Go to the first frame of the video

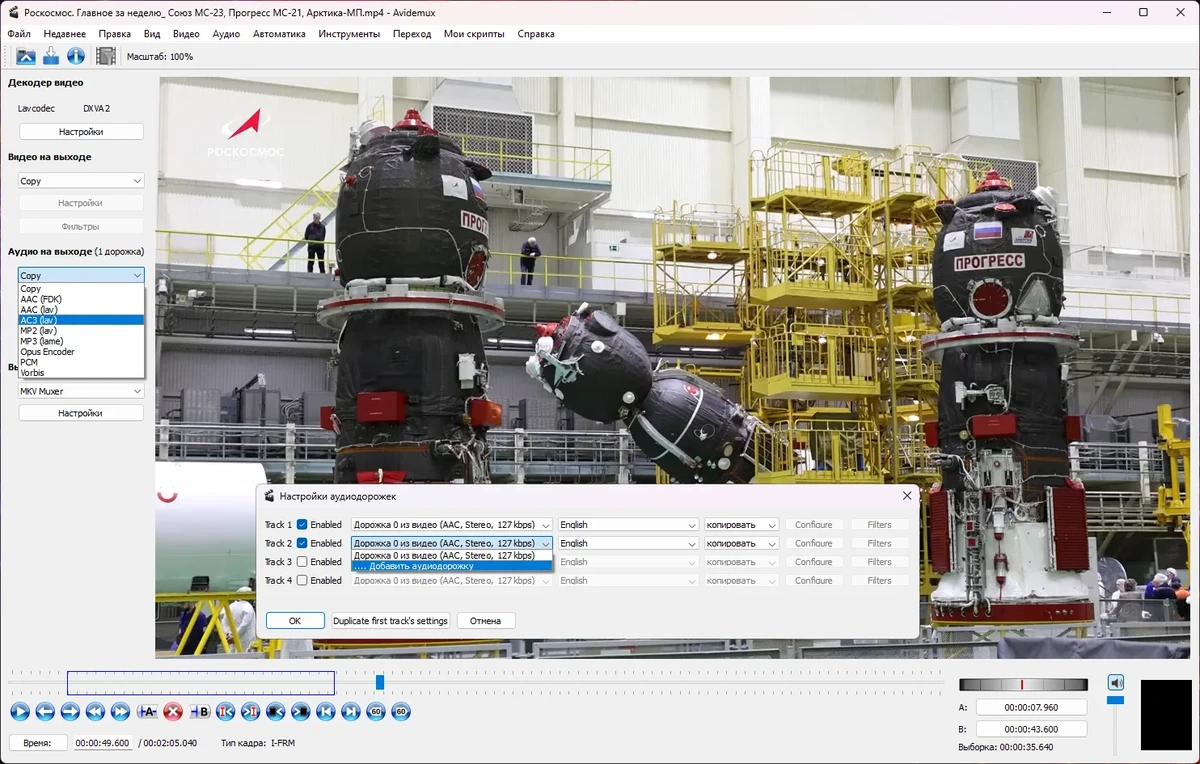coord(325,712)
